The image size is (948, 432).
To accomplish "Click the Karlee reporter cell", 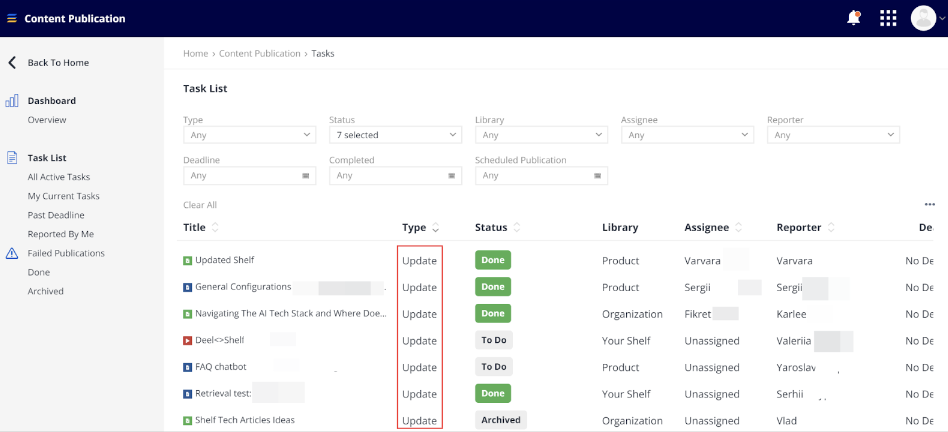I will click(791, 314).
